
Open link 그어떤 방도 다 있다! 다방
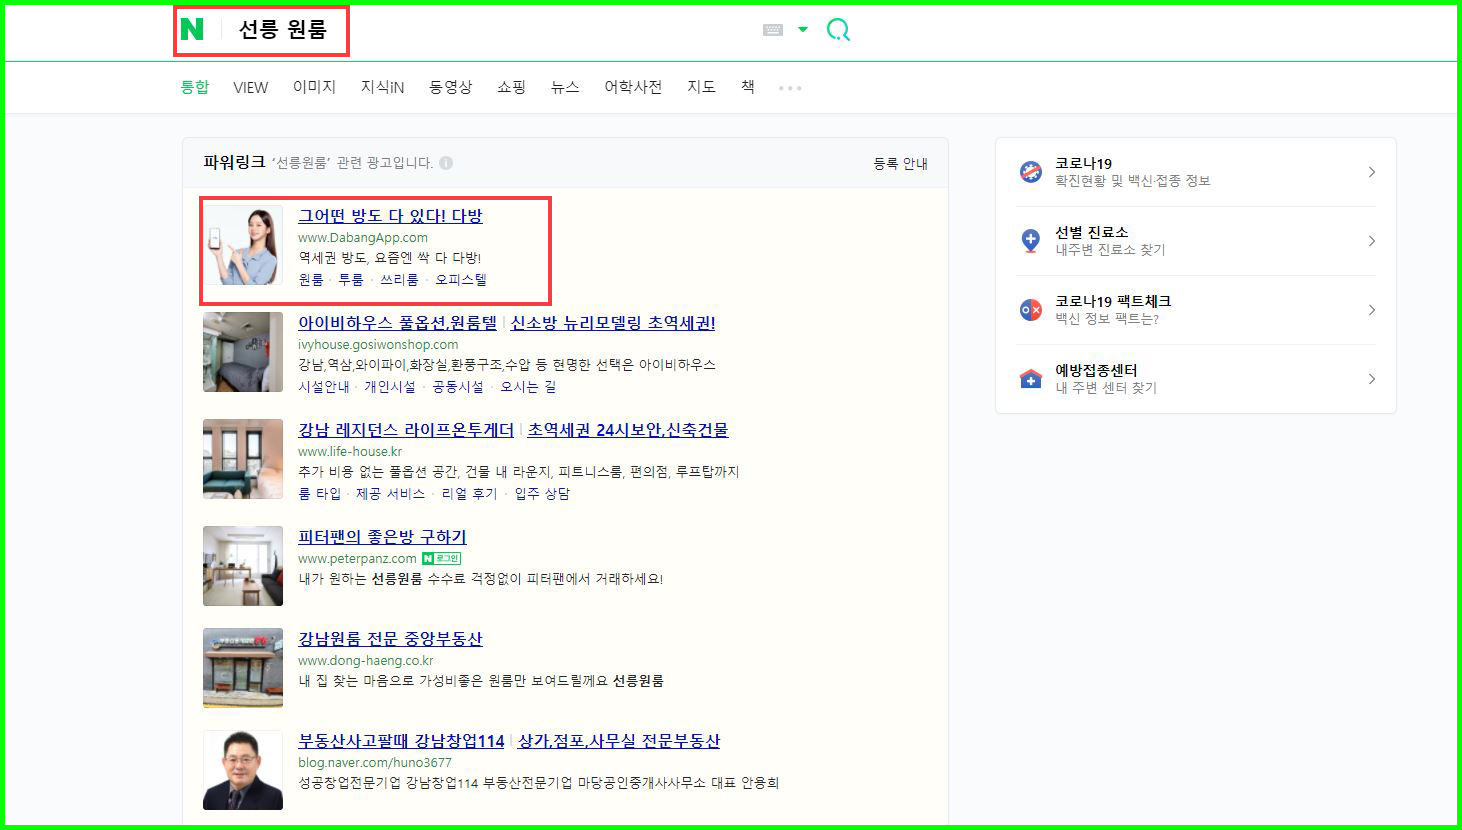click(390, 216)
